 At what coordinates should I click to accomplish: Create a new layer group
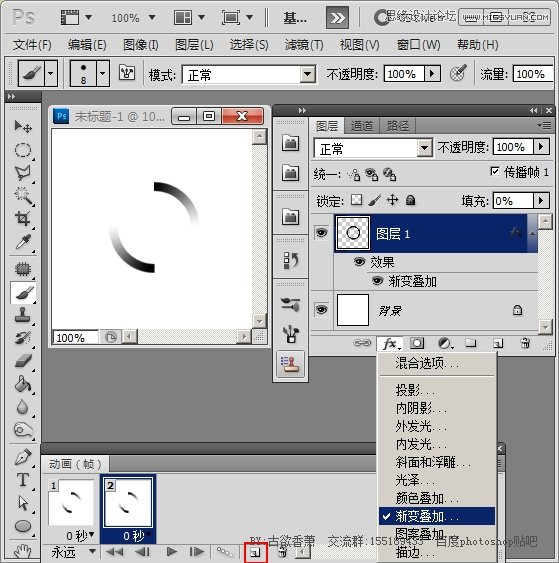pos(471,344)
